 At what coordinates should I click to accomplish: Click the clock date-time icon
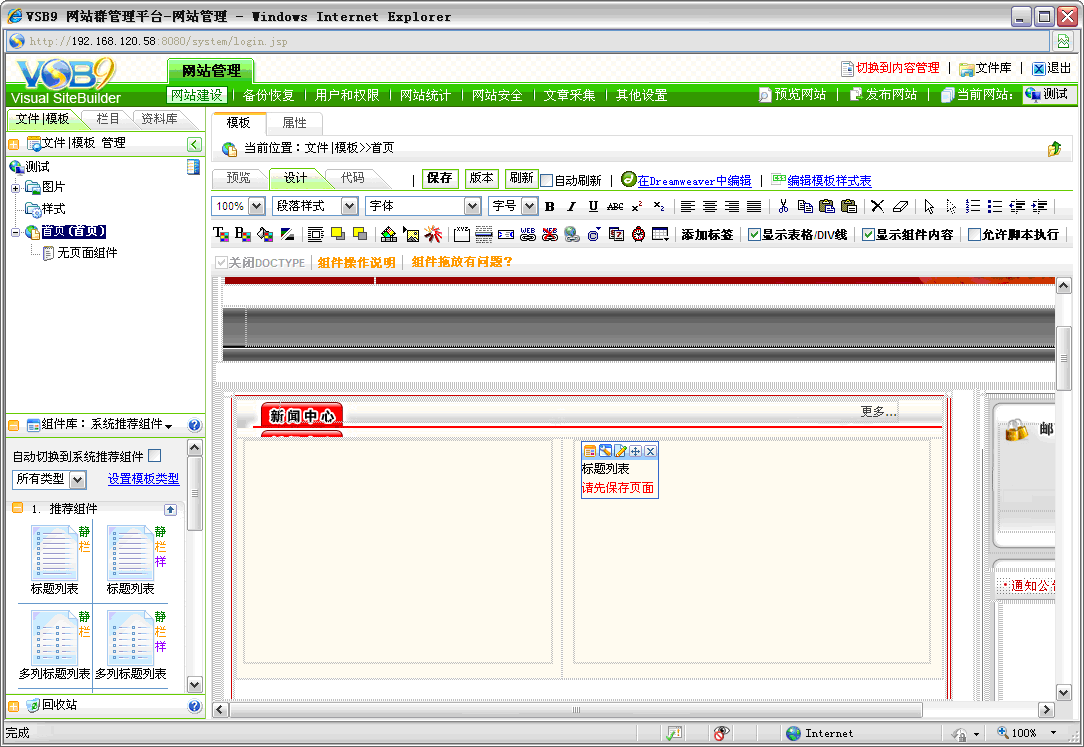click(x=638, y=235)
